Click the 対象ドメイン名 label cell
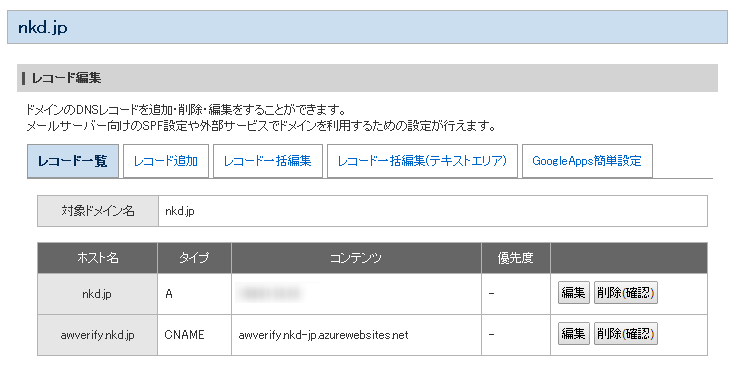The height and width of the screenshot is (378, 742). click(98, 211)
